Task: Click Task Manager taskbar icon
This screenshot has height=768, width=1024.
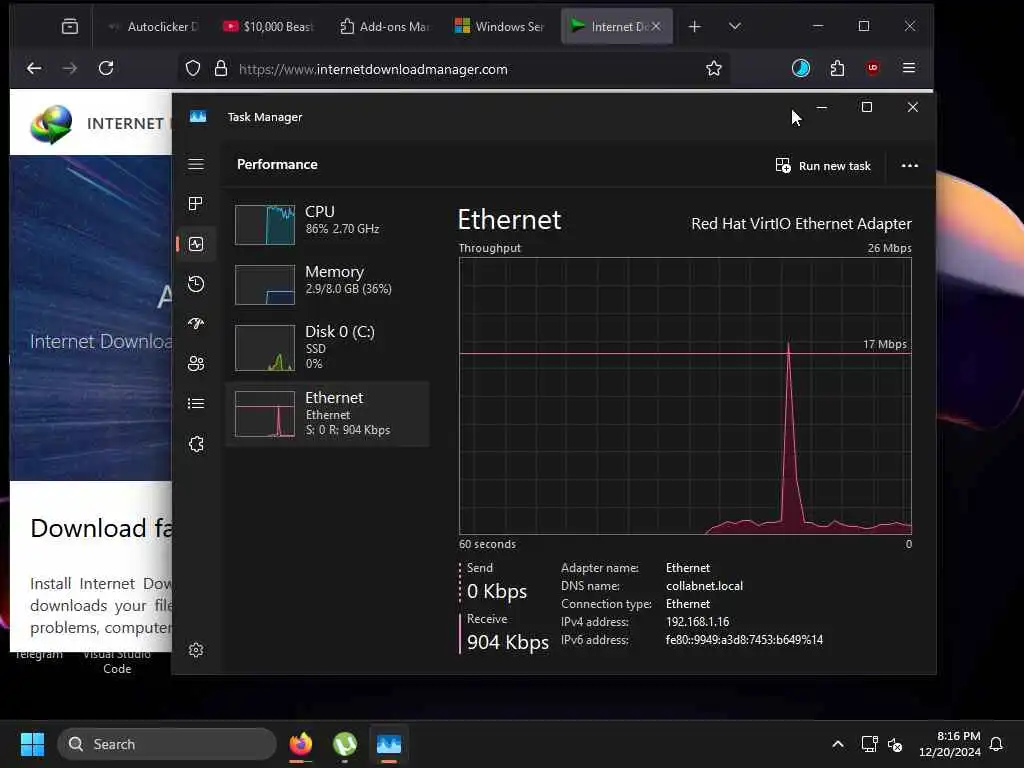Action: pyautogui.click(x=389, y=744)
